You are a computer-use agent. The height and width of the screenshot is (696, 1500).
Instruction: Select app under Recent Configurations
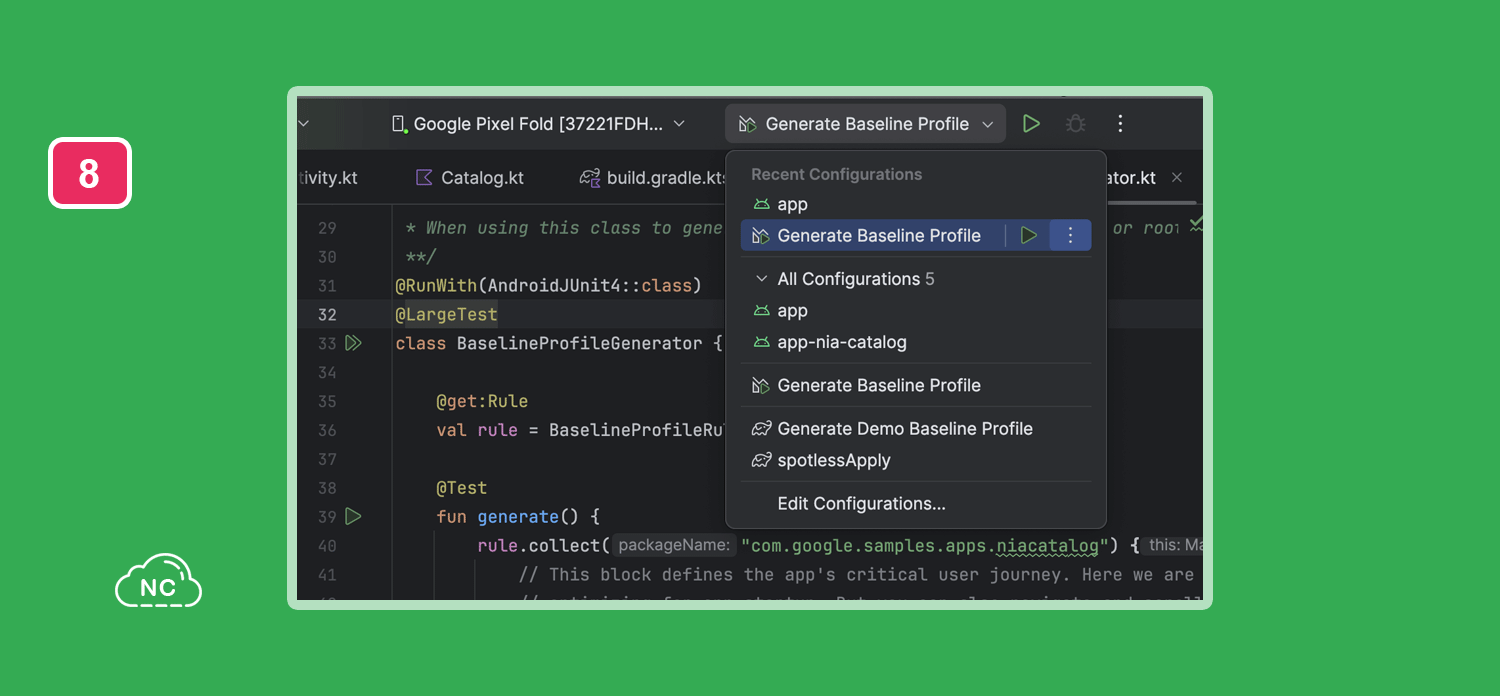coord(915,204)
